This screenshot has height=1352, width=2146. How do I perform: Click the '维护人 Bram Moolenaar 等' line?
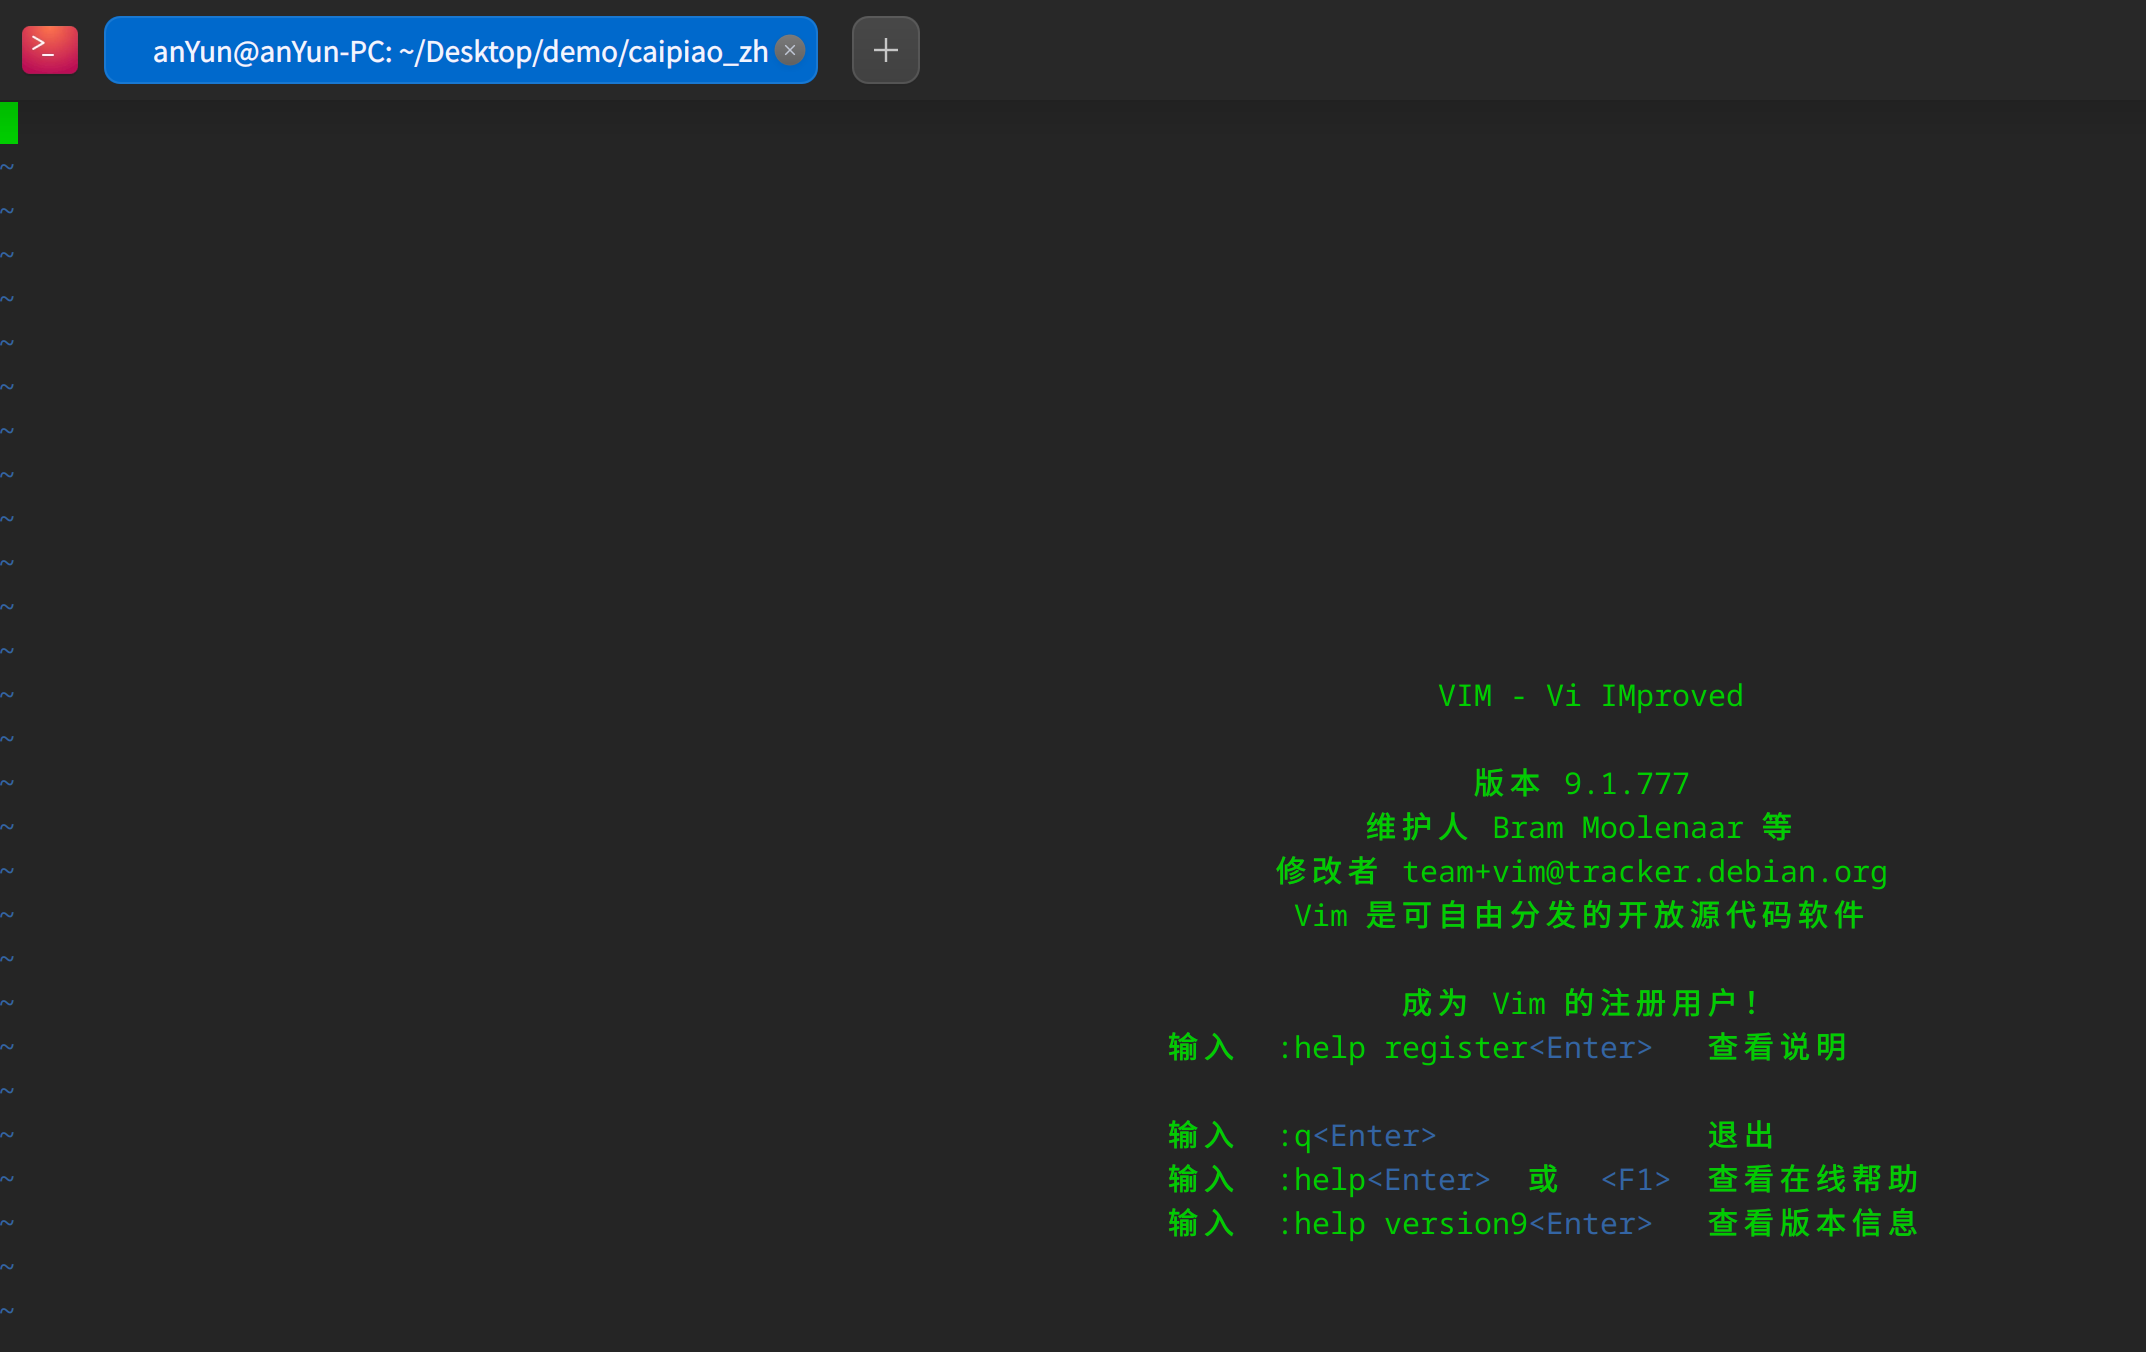point(1580,828)
